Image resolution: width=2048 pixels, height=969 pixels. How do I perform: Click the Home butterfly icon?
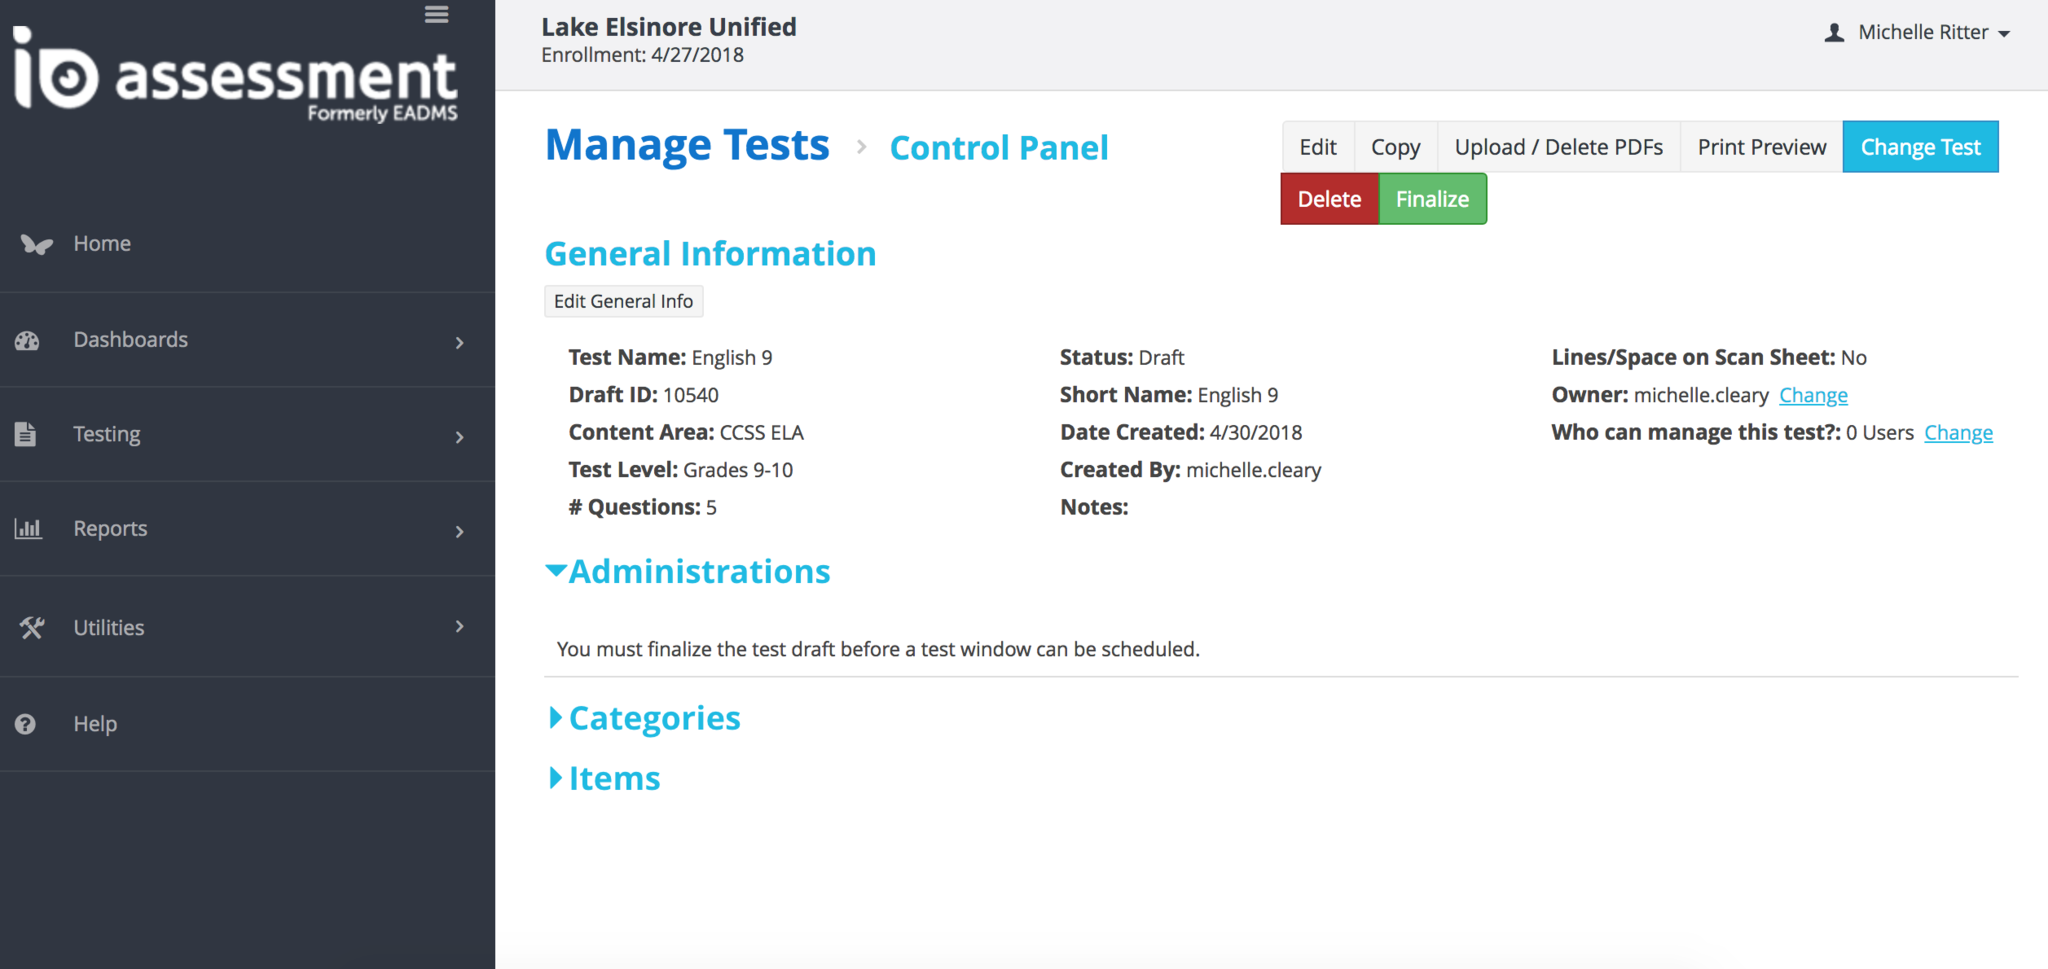pyautogui.click(x=36, y=244)
